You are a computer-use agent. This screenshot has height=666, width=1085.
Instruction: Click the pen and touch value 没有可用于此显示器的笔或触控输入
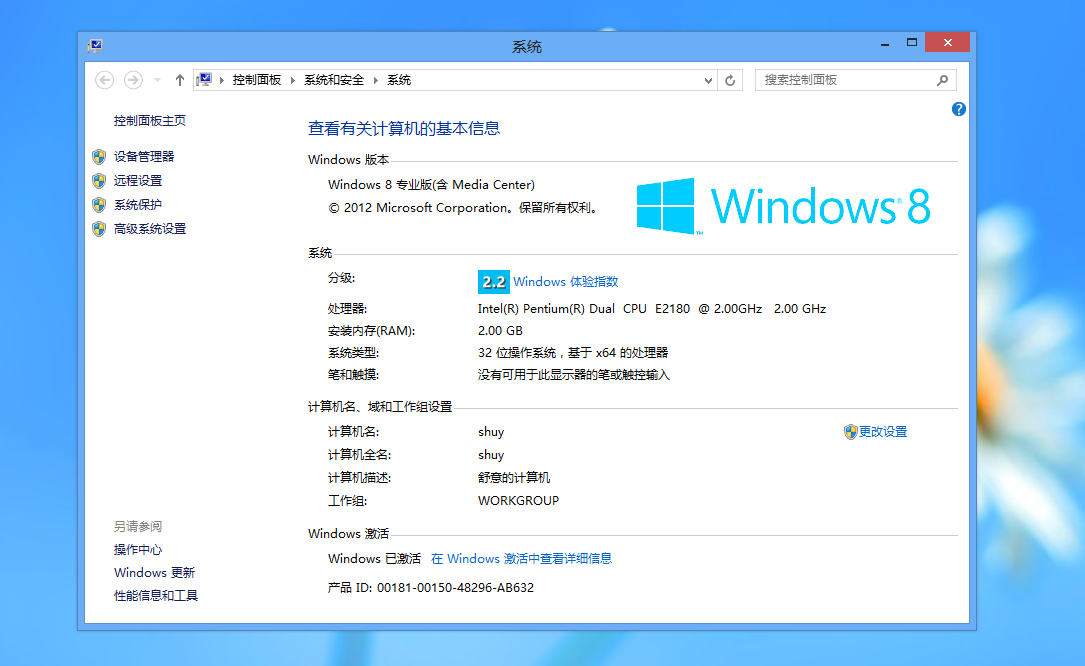(574, 375)
